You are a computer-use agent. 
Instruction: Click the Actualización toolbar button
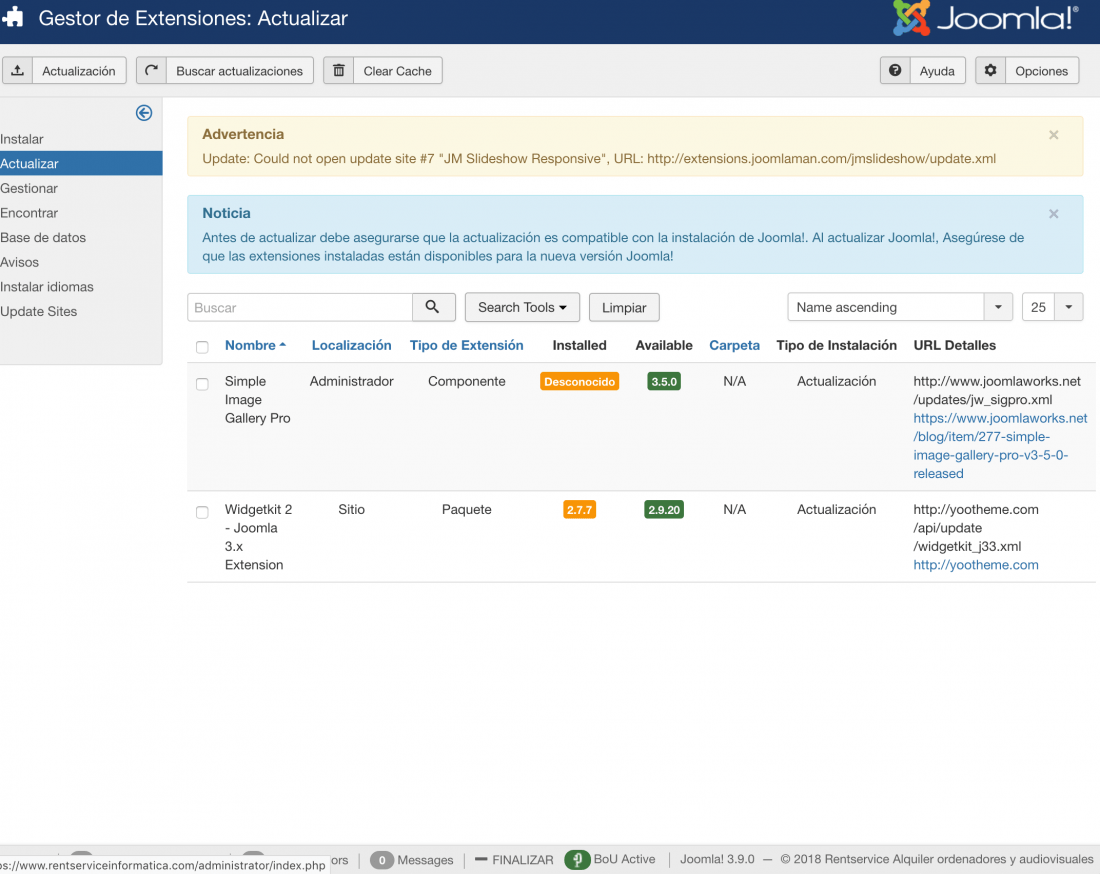tap(65, 71)
